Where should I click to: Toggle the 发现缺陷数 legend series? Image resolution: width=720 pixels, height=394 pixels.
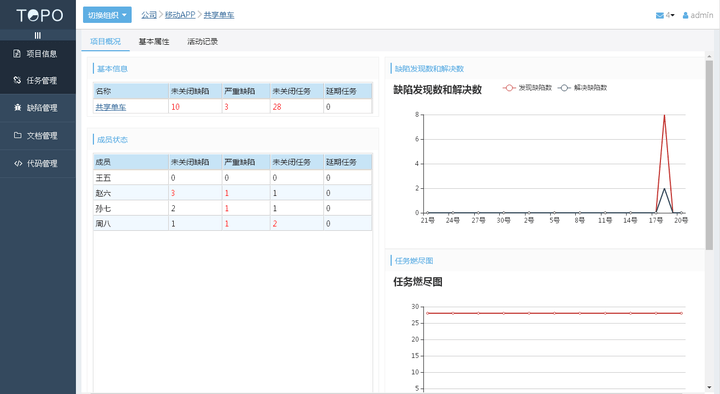(x=527, y=87)
